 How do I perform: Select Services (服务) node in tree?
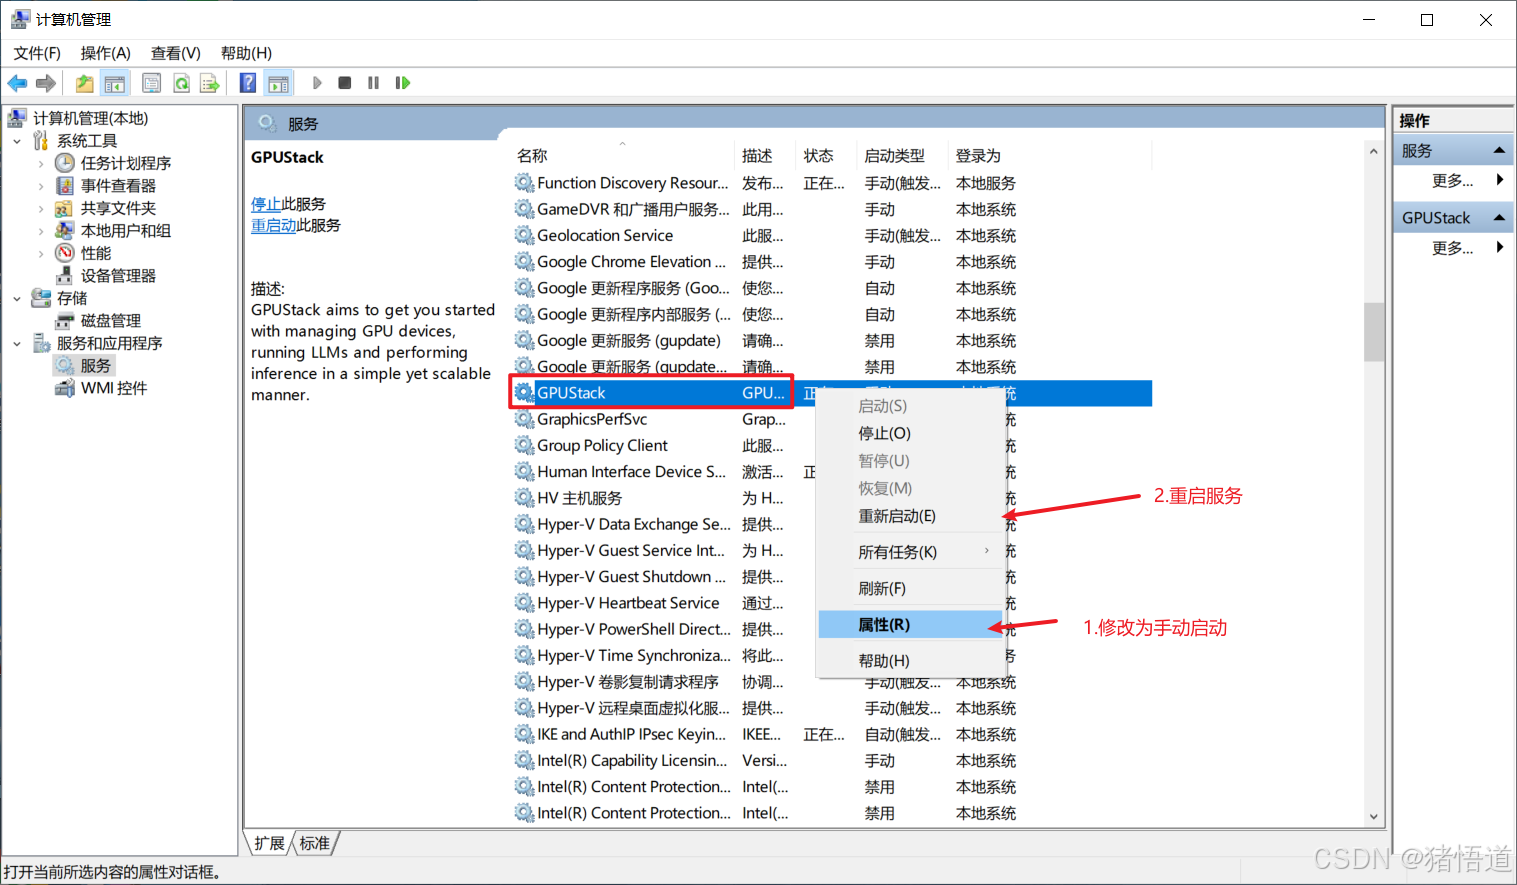(x=96, y=366)
